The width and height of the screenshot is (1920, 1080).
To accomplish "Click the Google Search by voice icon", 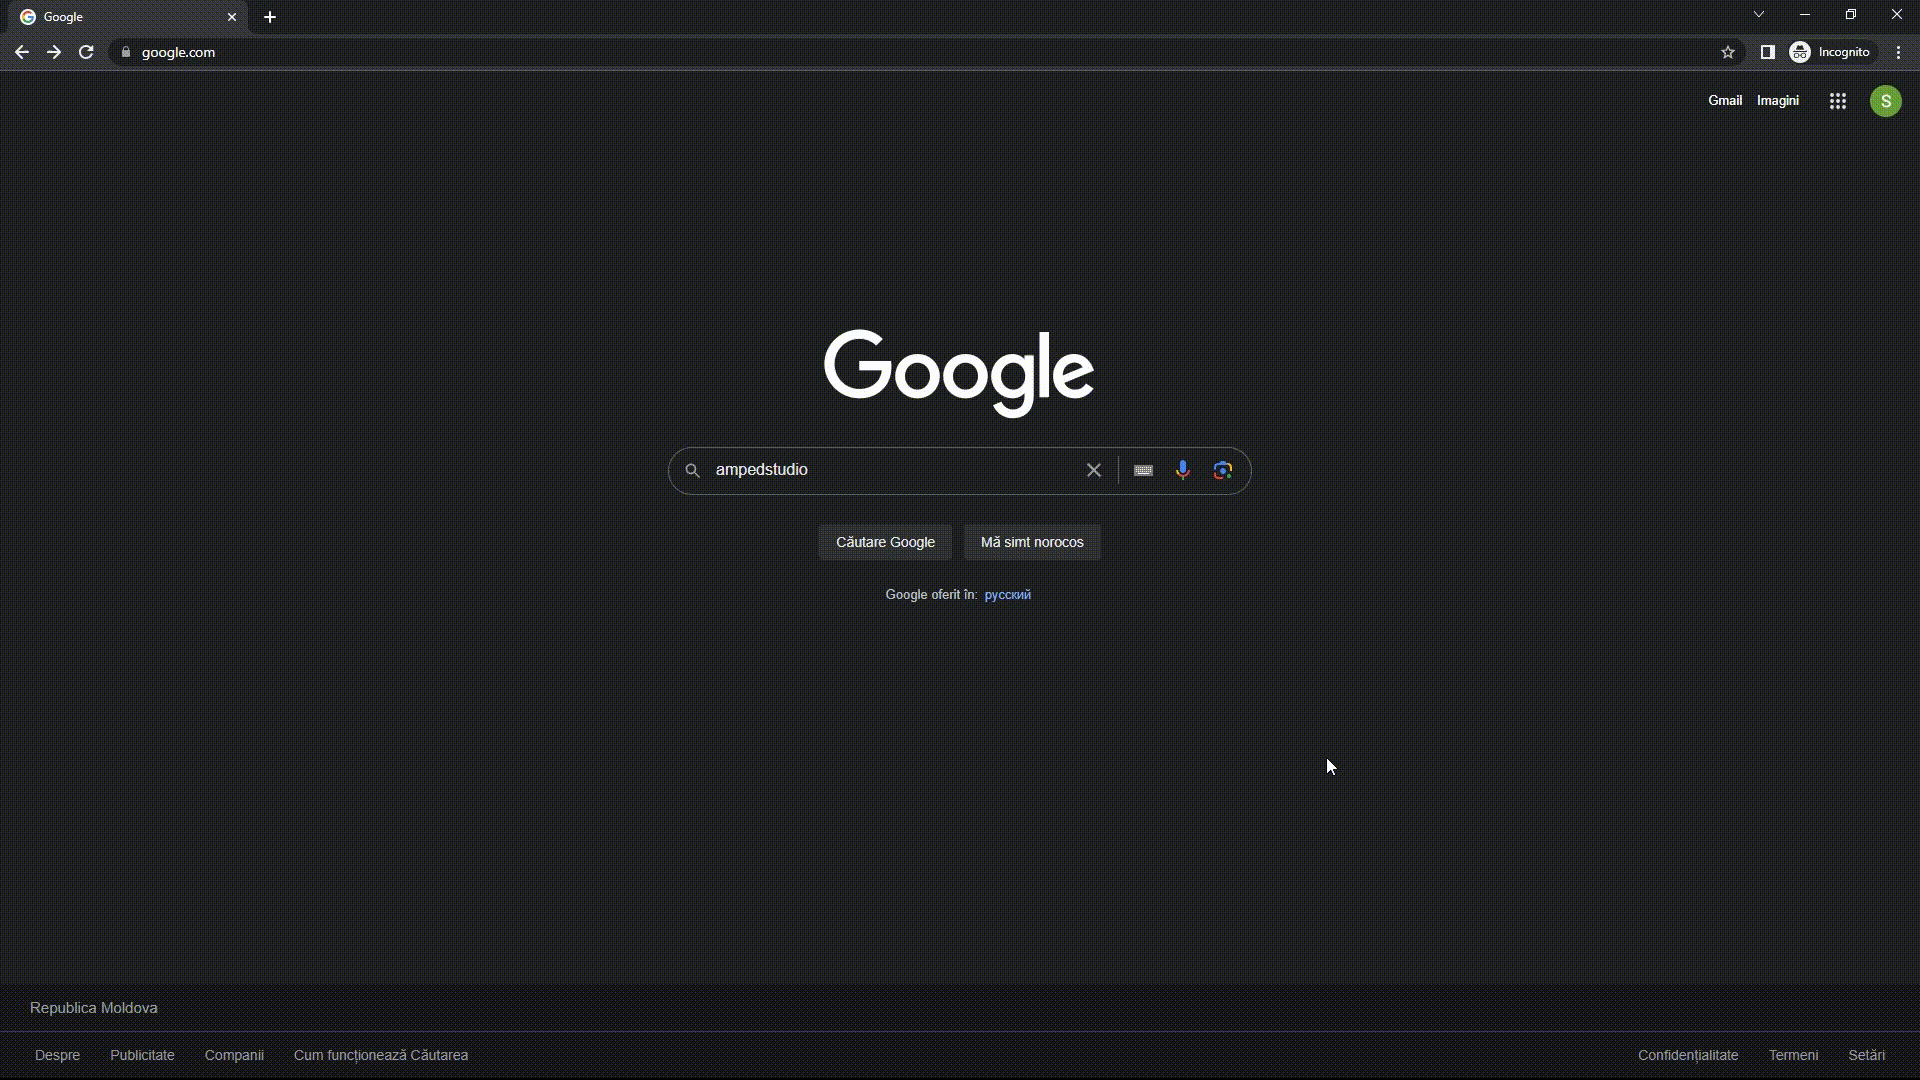I will [1183, 469].
